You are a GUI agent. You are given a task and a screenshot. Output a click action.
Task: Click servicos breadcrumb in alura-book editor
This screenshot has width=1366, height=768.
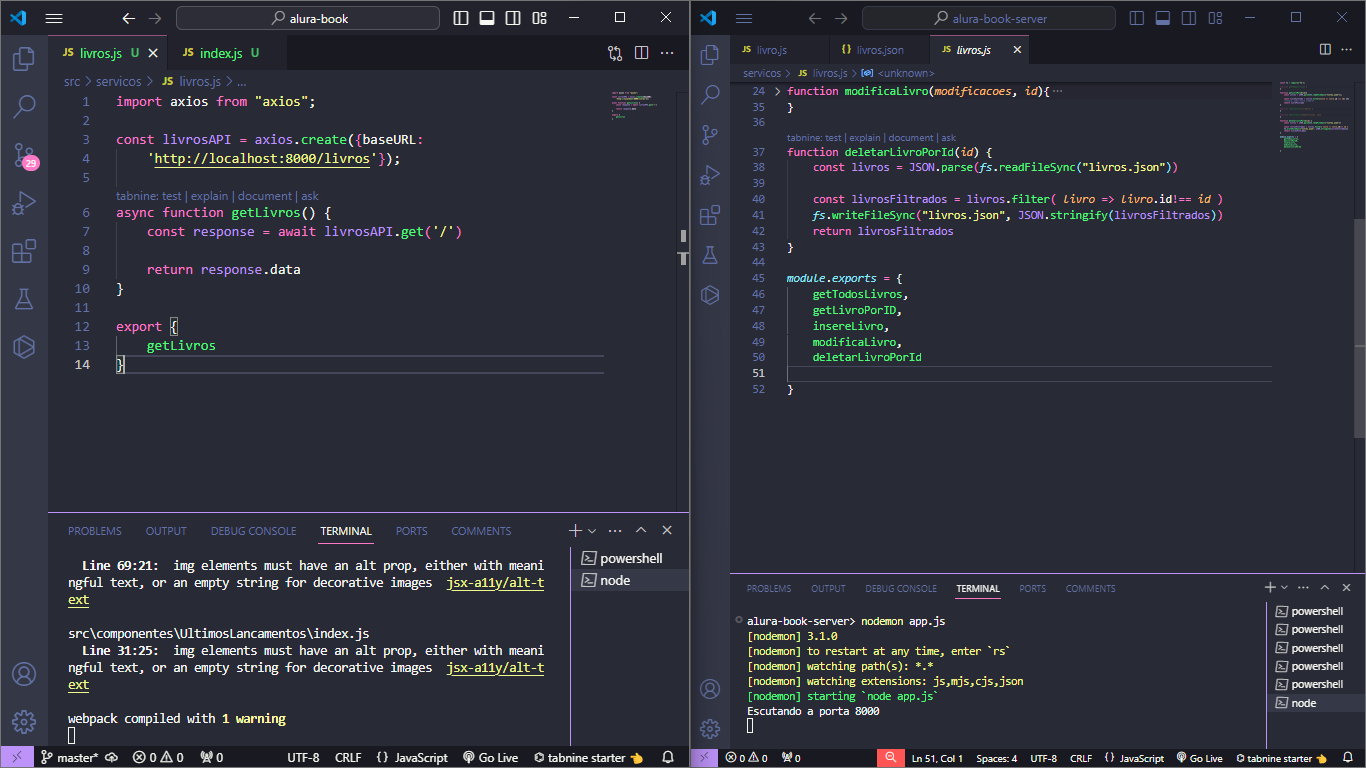(118, 82)
